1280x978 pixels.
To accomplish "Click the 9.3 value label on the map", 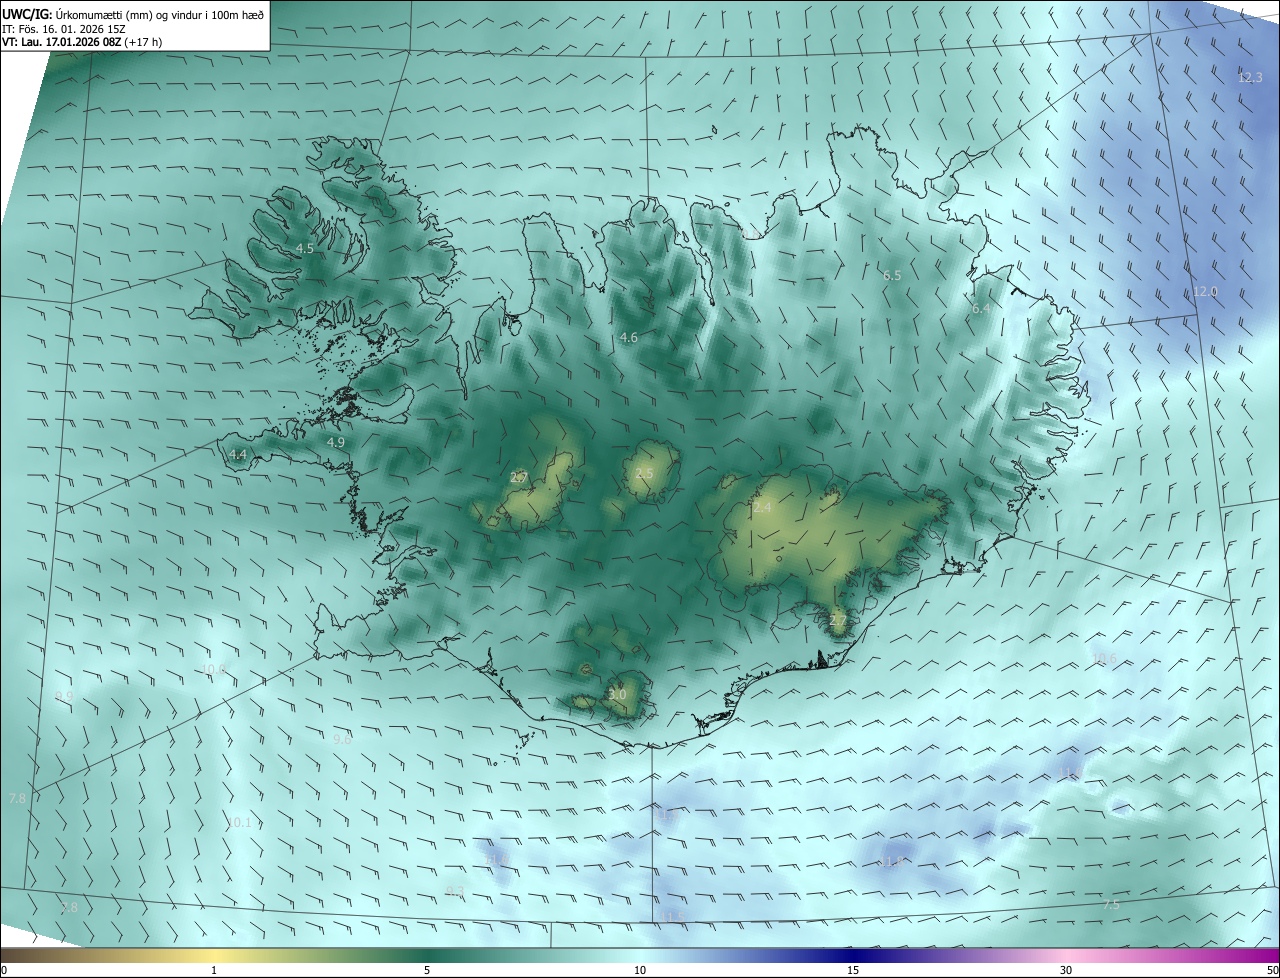I will point(455,891).
